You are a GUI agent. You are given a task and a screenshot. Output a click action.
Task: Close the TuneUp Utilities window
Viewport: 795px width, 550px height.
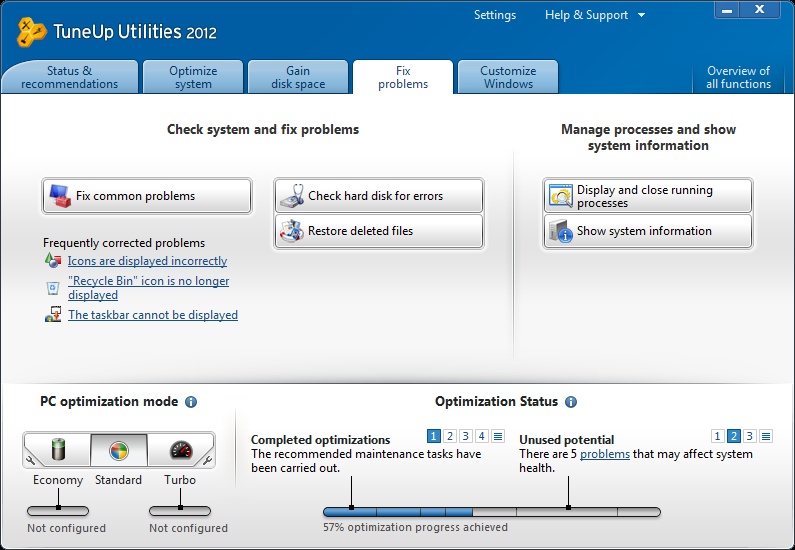pyautogui.click(x=760, y=10)
